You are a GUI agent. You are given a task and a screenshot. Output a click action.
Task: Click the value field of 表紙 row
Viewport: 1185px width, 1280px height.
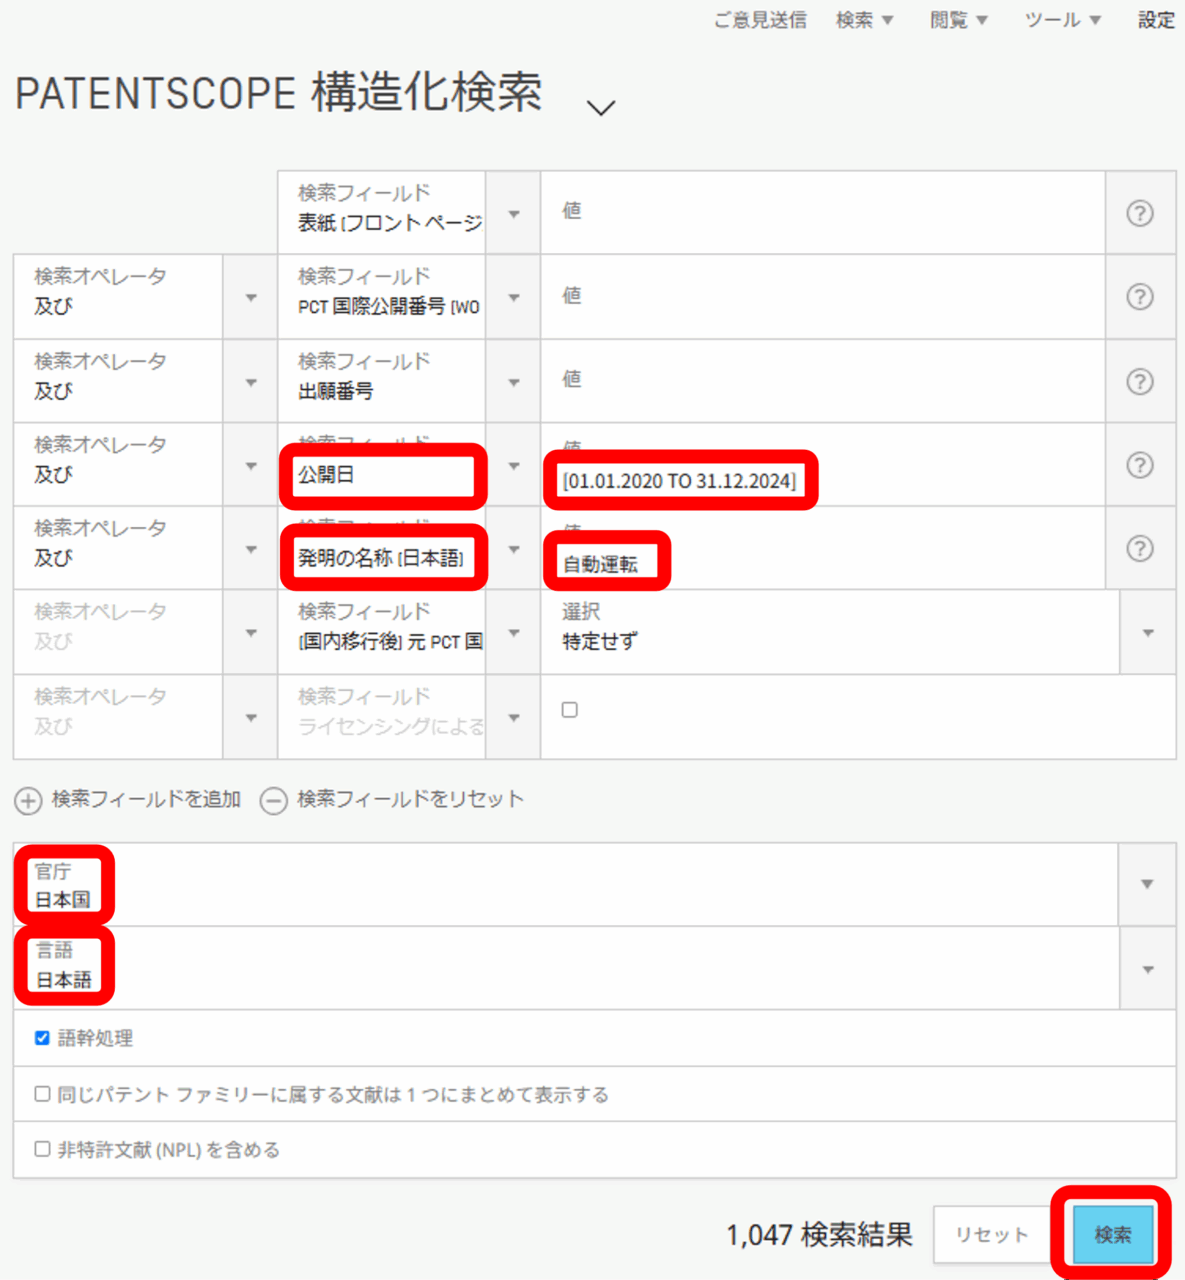[x=823, y=213]
